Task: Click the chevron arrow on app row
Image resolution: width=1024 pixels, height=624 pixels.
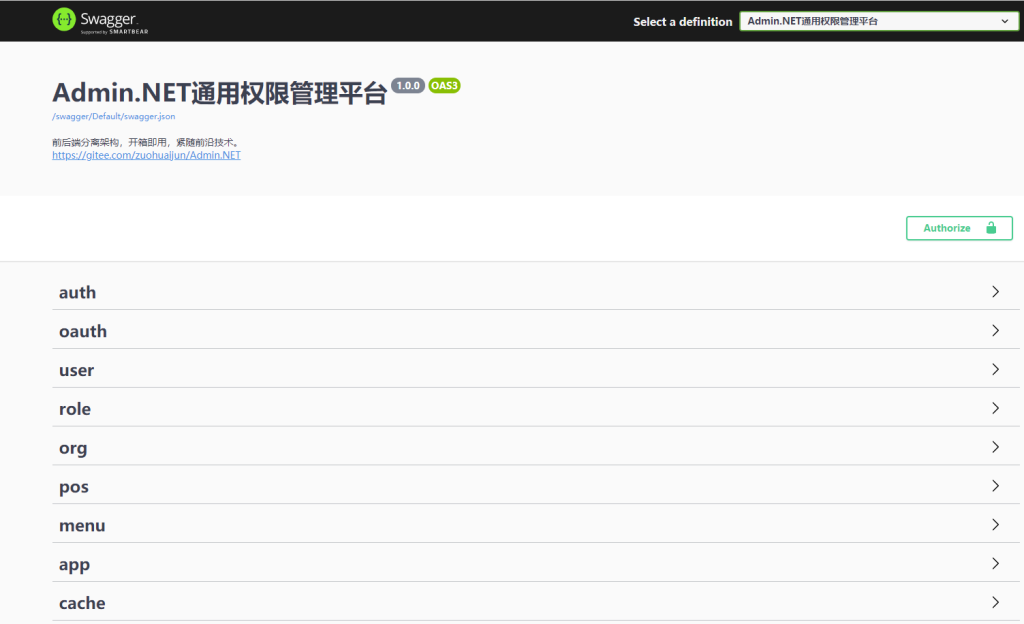Action: [x=995, y=564]
